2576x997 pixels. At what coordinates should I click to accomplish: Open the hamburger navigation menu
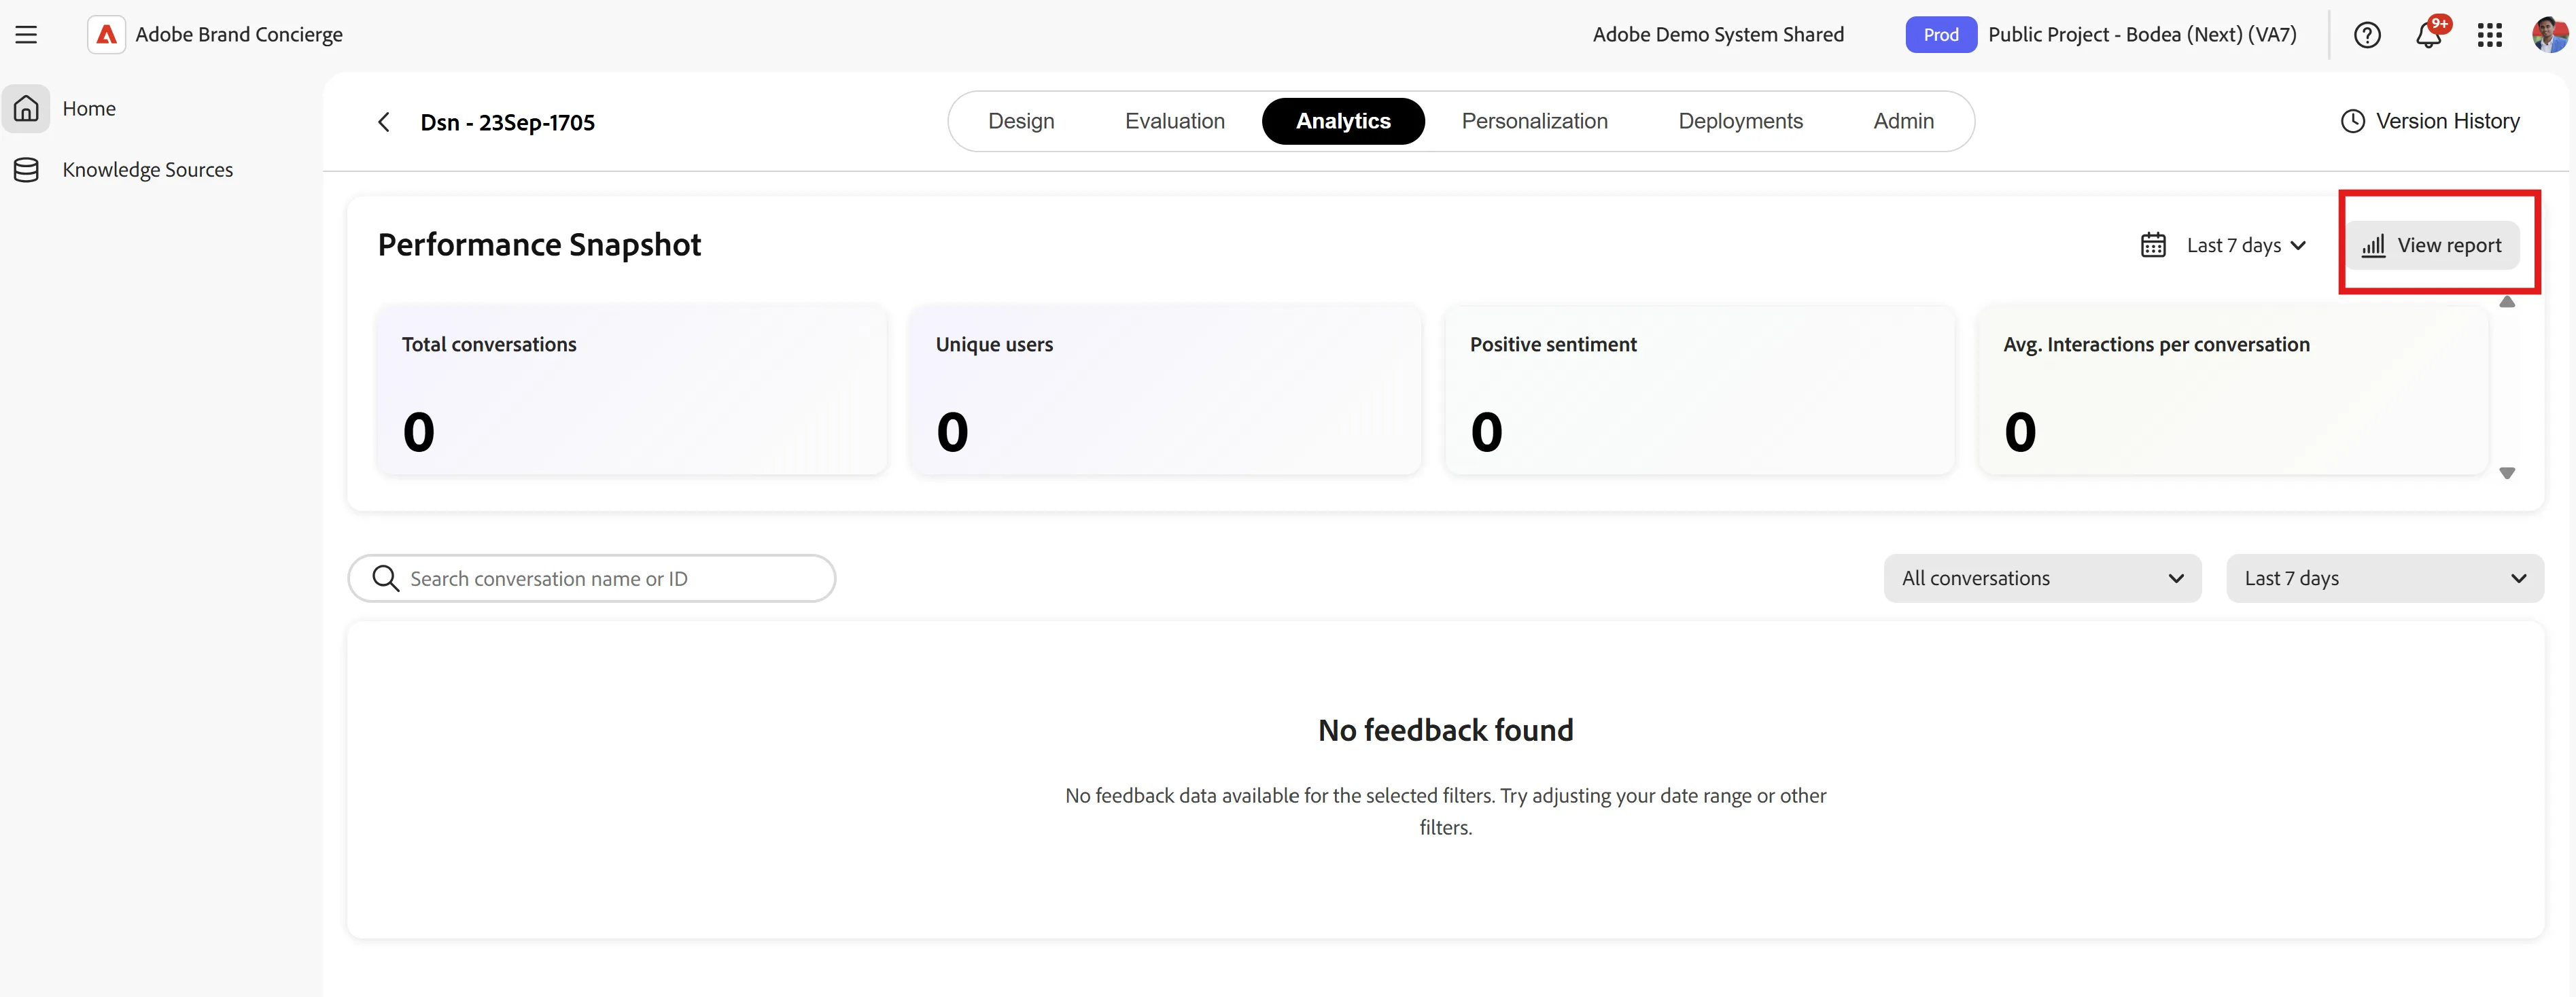click(26, 35)
